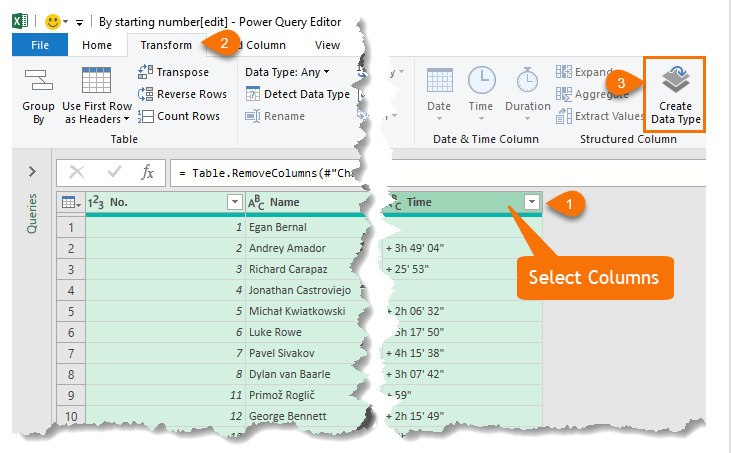731x453 pixels.
Task: Click the time value + 2h 15' 49"
Action: [415, 416]
